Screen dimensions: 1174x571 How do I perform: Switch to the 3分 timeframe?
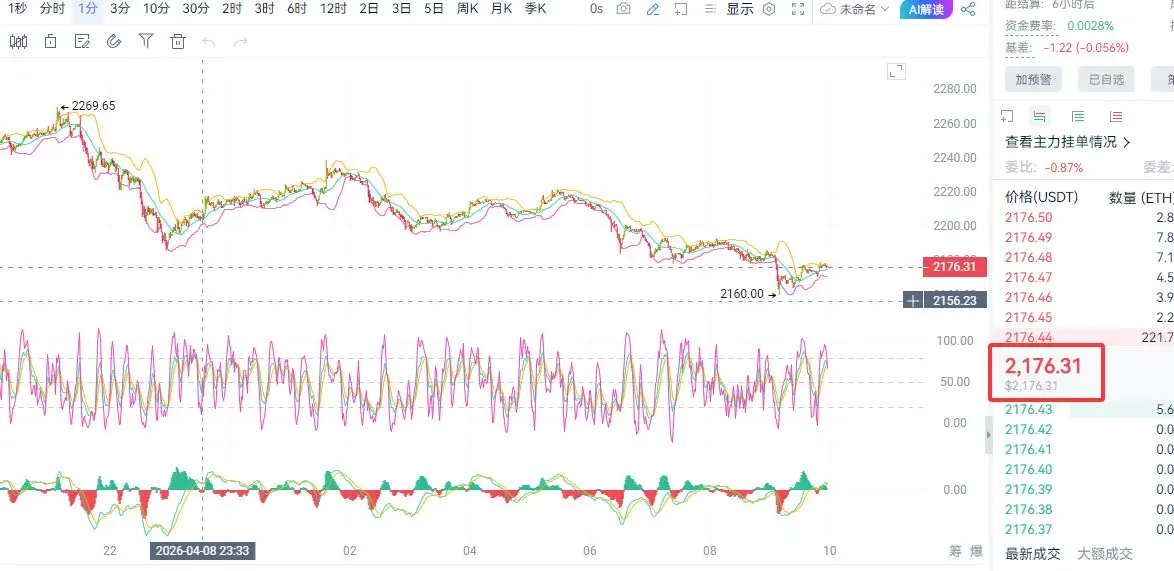120,9
